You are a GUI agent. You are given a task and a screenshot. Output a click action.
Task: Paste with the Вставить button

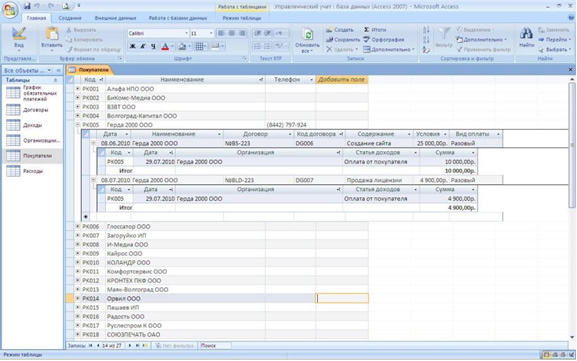(52, 40)
